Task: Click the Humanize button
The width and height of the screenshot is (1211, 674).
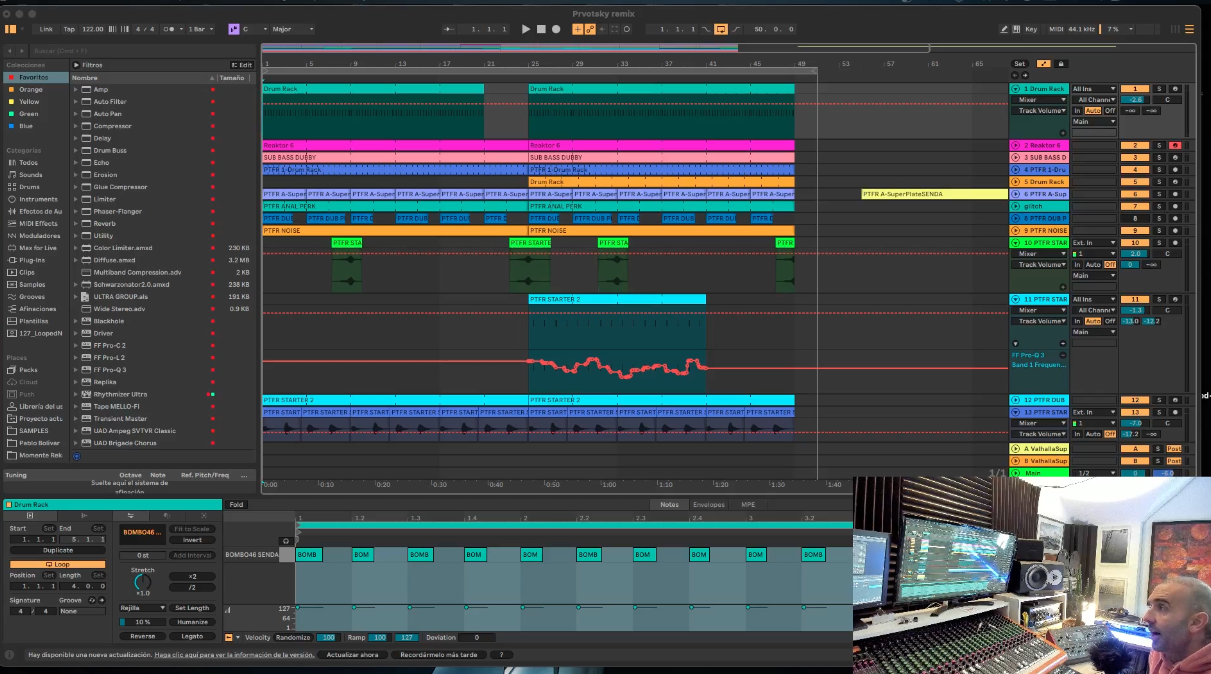Action: point(192,622)
